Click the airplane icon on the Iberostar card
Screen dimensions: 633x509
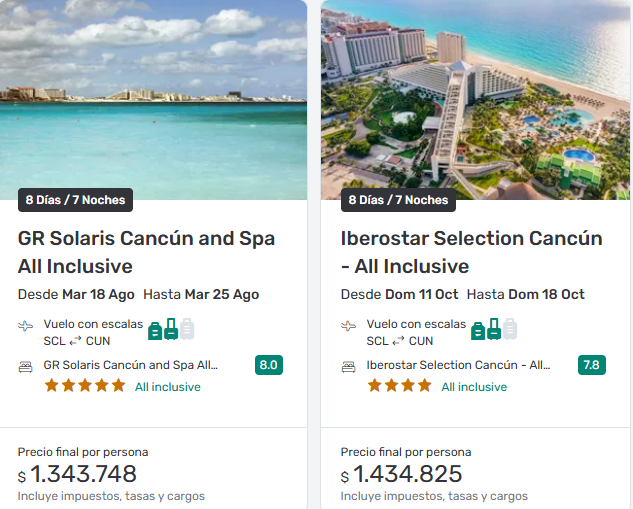tap(349, 326)
